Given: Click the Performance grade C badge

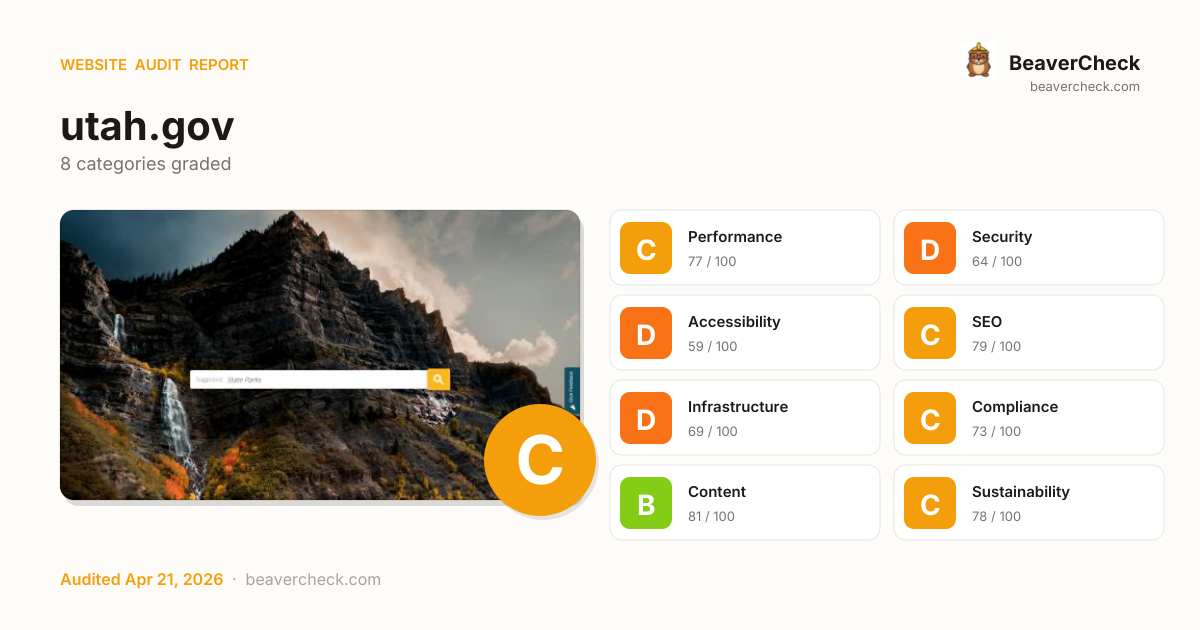Looking at the screenshot, I should [646, 248].
